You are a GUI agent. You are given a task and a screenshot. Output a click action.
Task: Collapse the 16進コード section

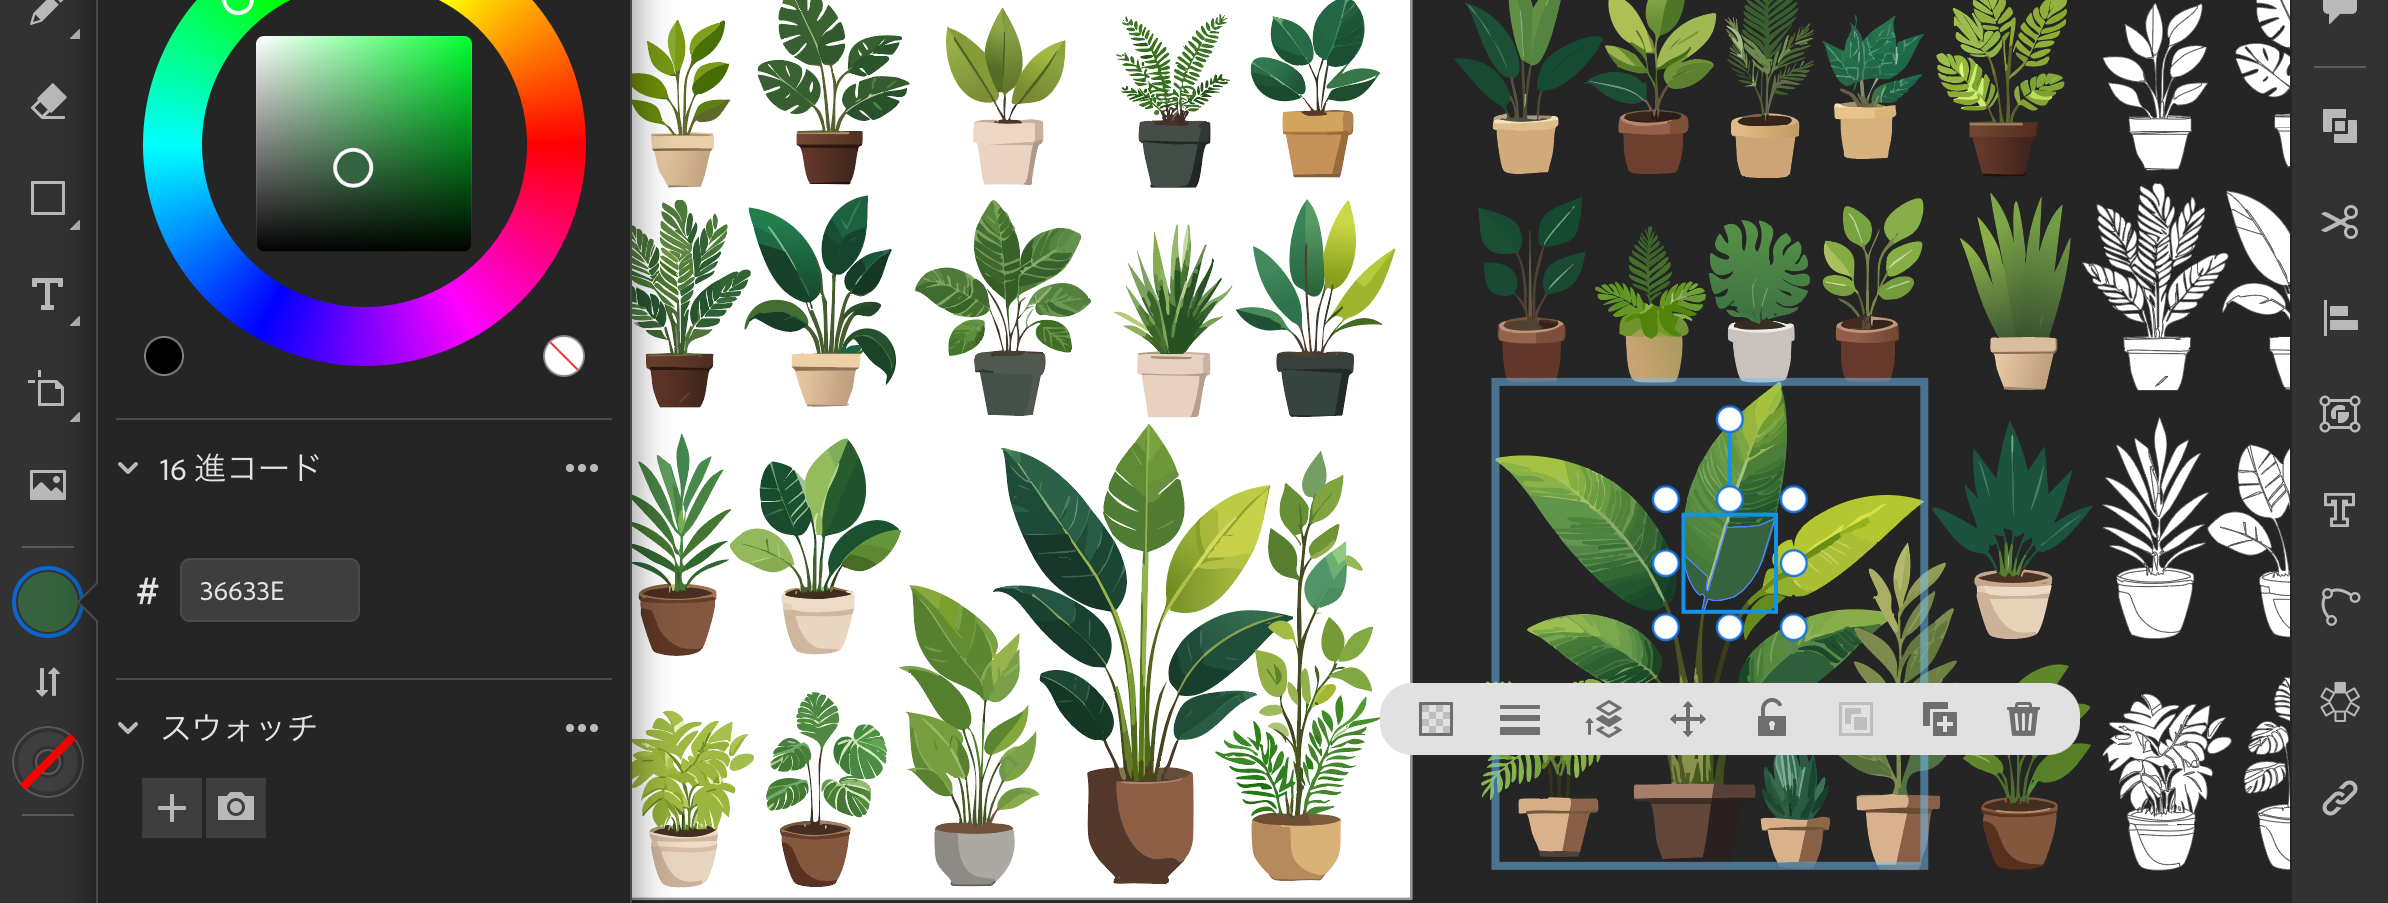click(x=128, y=468)
